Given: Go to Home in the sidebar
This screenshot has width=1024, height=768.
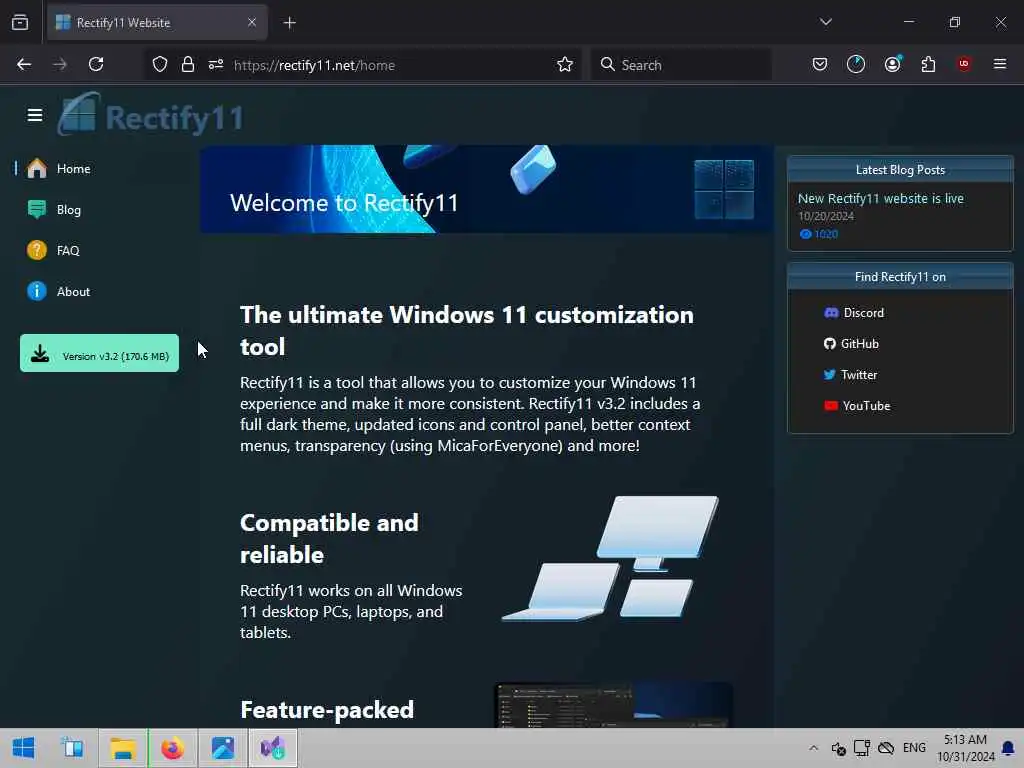Looking at the screenshot, I should (x=73, y=168).
